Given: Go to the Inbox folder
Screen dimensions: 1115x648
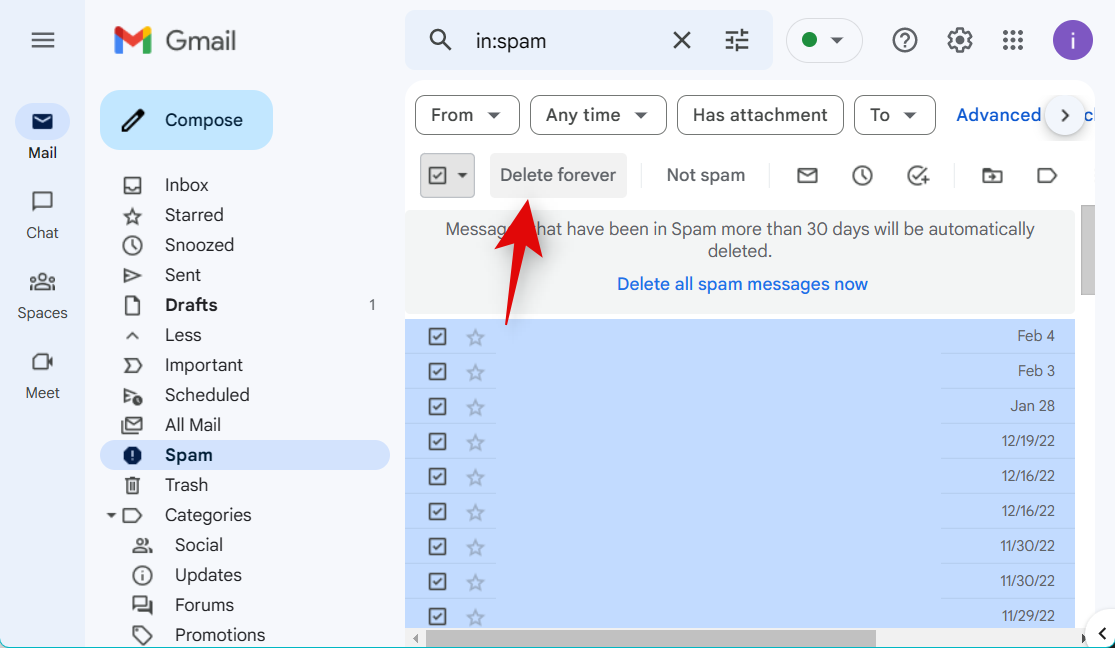Looking at the screenshot, I should pos(186,185).
